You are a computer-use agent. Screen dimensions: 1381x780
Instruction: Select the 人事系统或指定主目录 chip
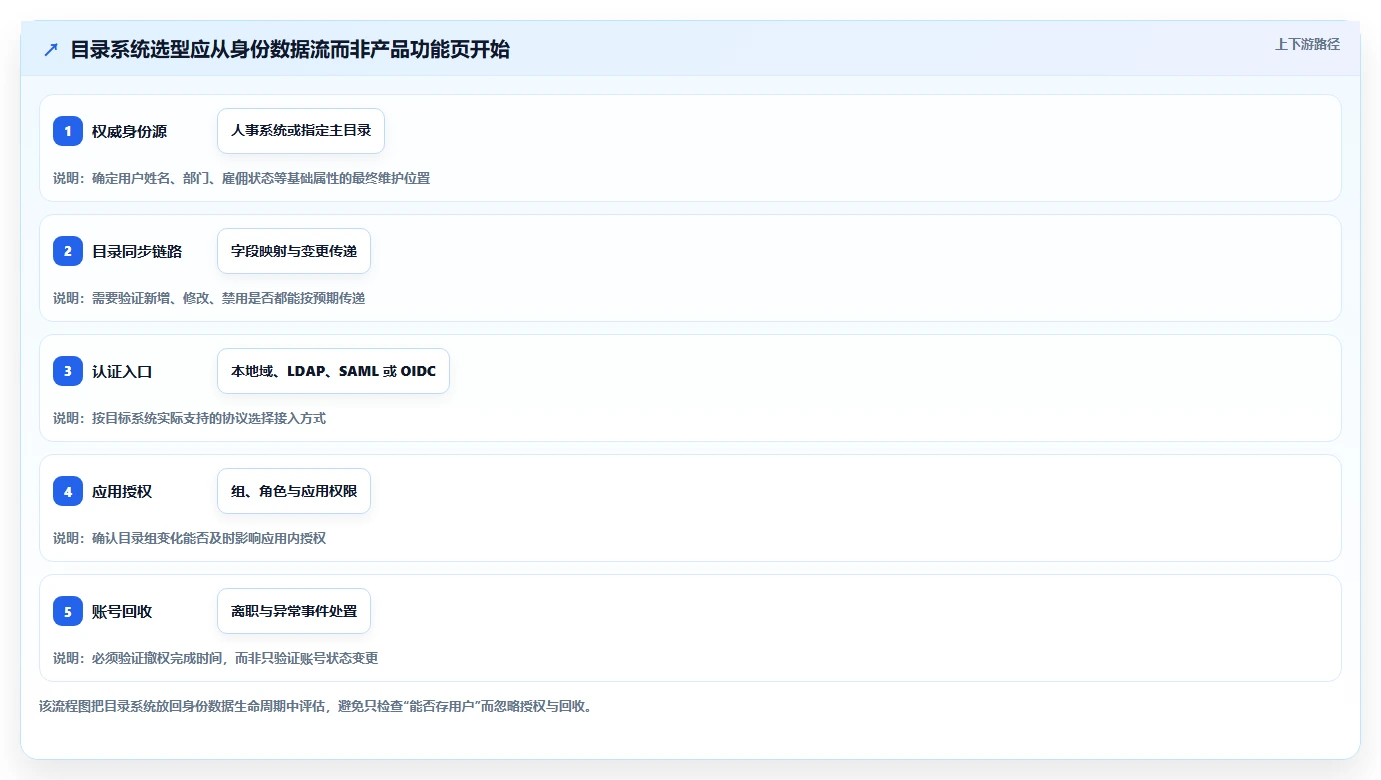click(301, 131)
